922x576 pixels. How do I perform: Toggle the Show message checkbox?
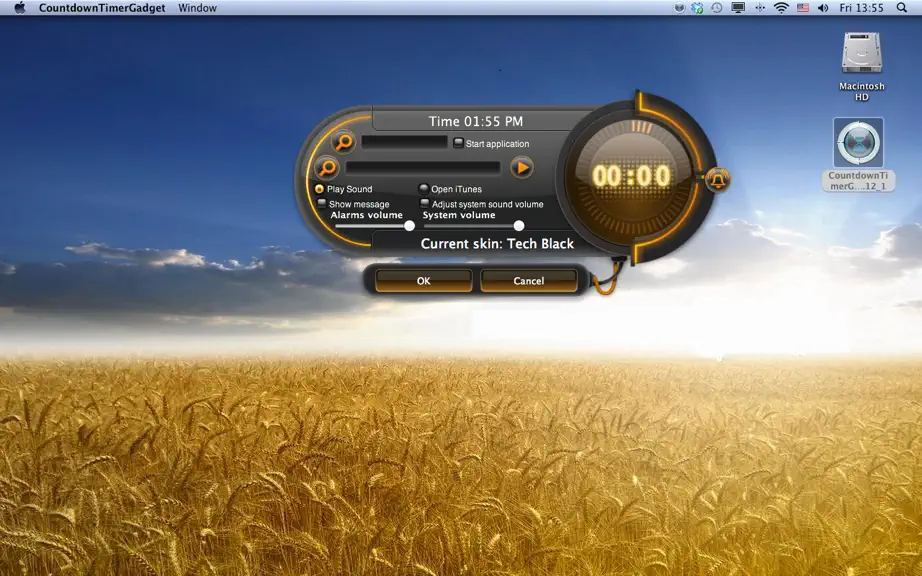click(322, 203)
